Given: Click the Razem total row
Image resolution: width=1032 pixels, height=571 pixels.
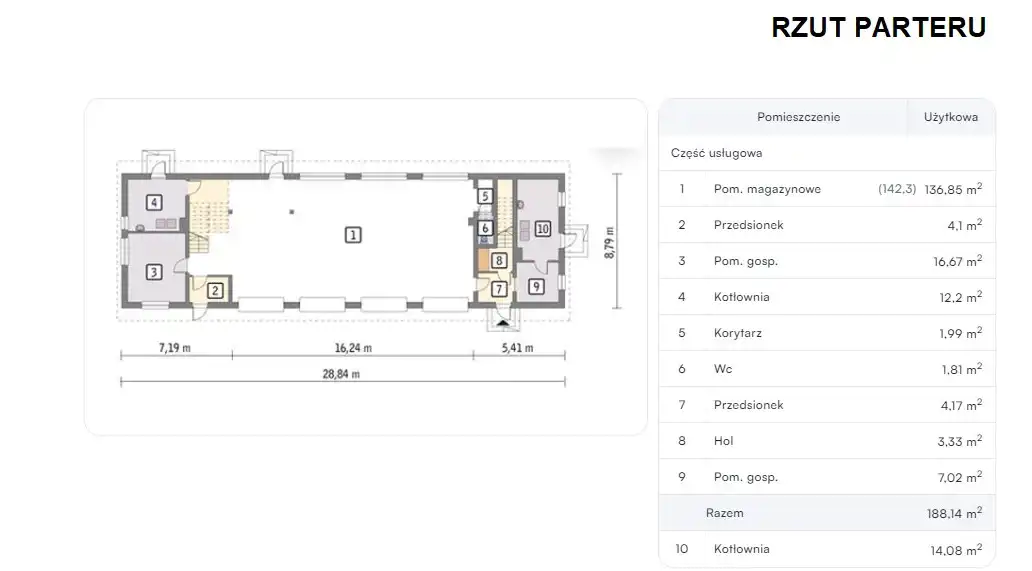Looking at the screenshot, I should [x=826, y=513].
